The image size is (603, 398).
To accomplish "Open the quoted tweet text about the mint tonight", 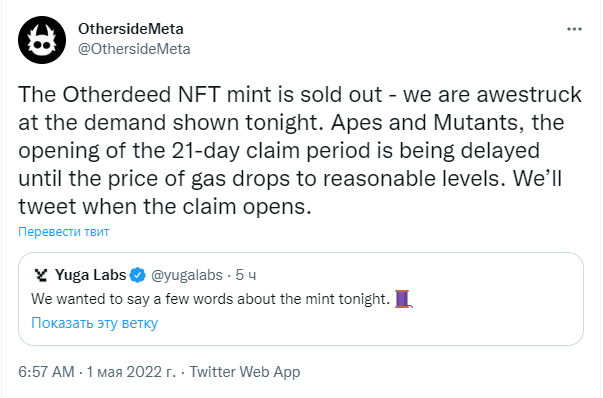I will [x=211, y=299].
